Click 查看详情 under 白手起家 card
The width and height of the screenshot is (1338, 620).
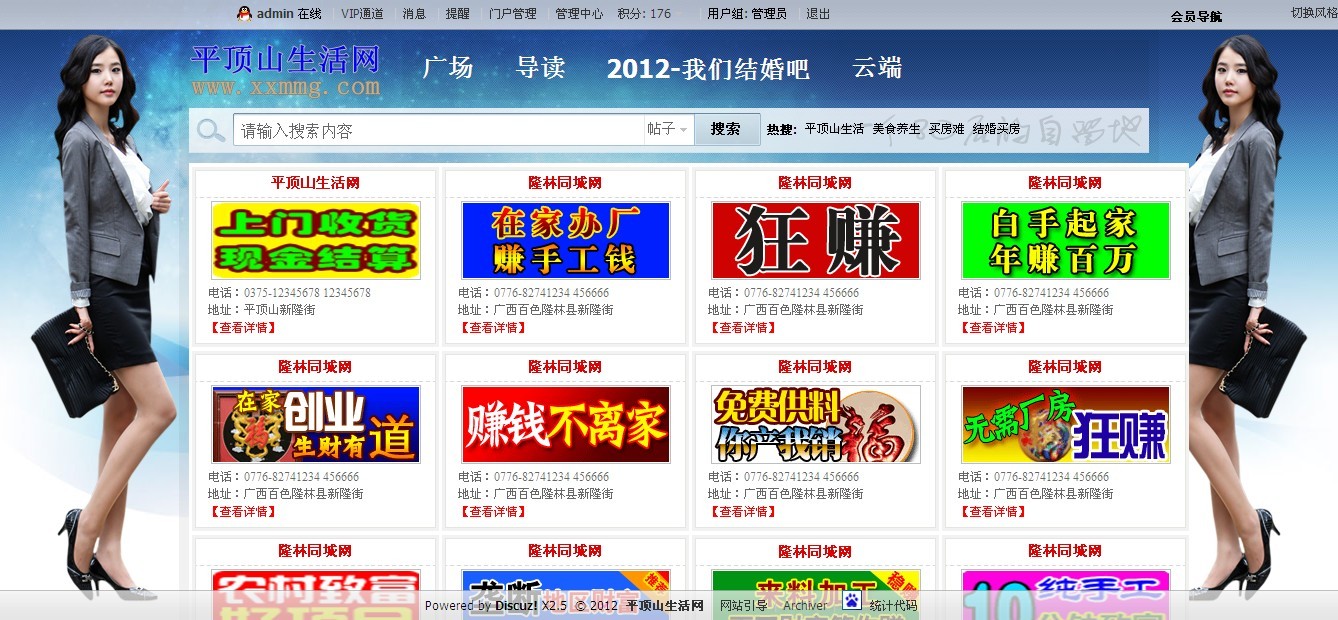coord(992,328)
